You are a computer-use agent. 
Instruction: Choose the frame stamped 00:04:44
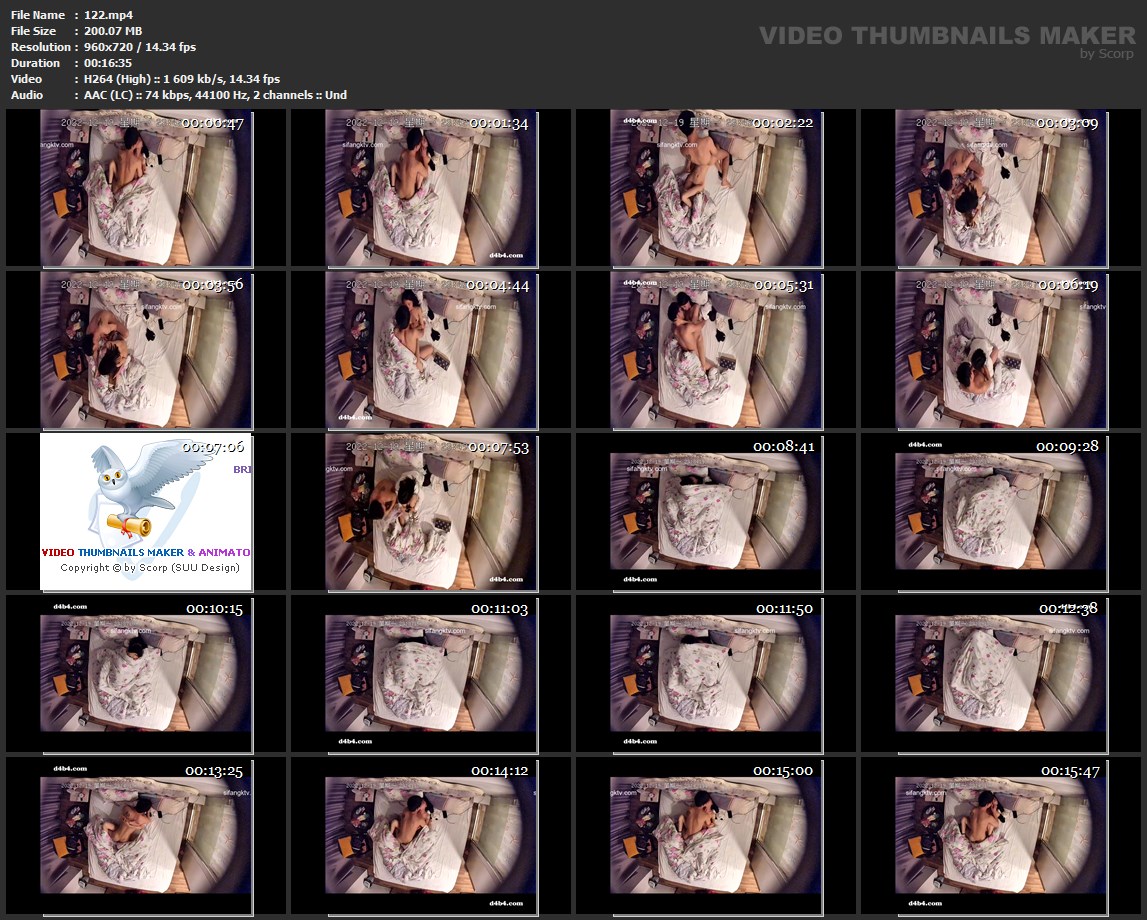pos(431,350)
